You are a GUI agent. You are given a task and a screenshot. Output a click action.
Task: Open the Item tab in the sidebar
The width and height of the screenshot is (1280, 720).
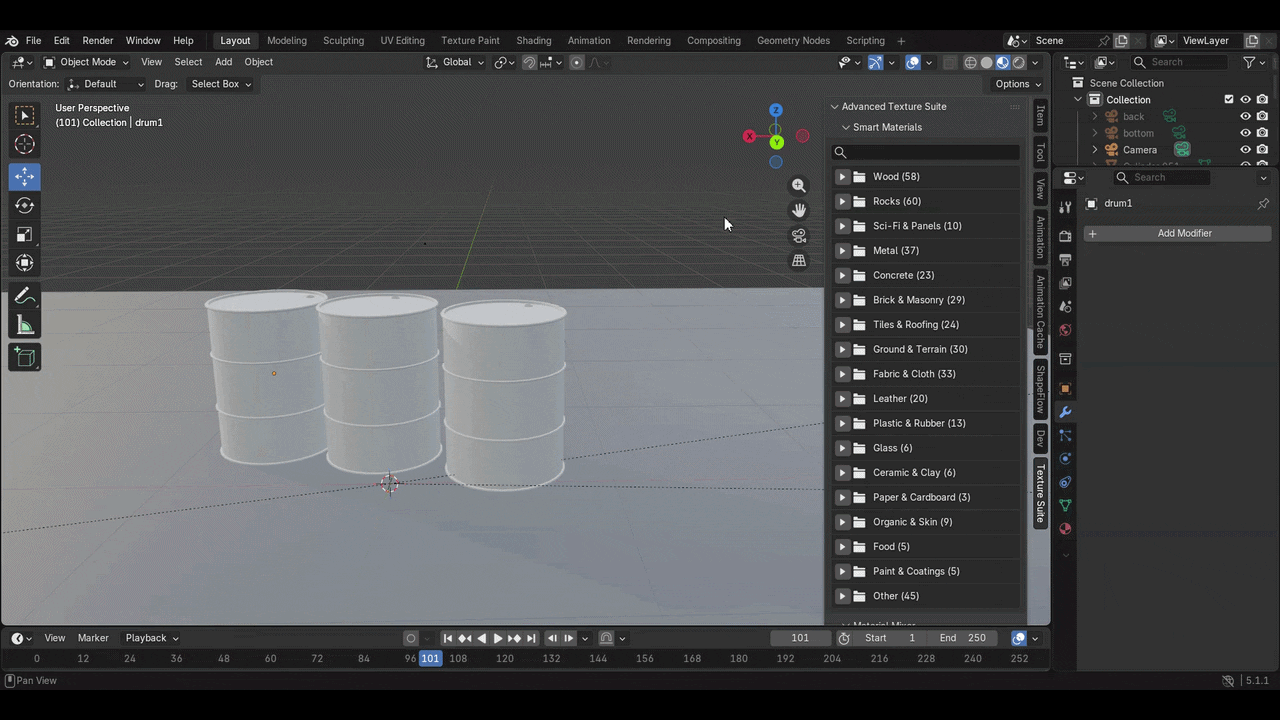(x=1040, y=117)
